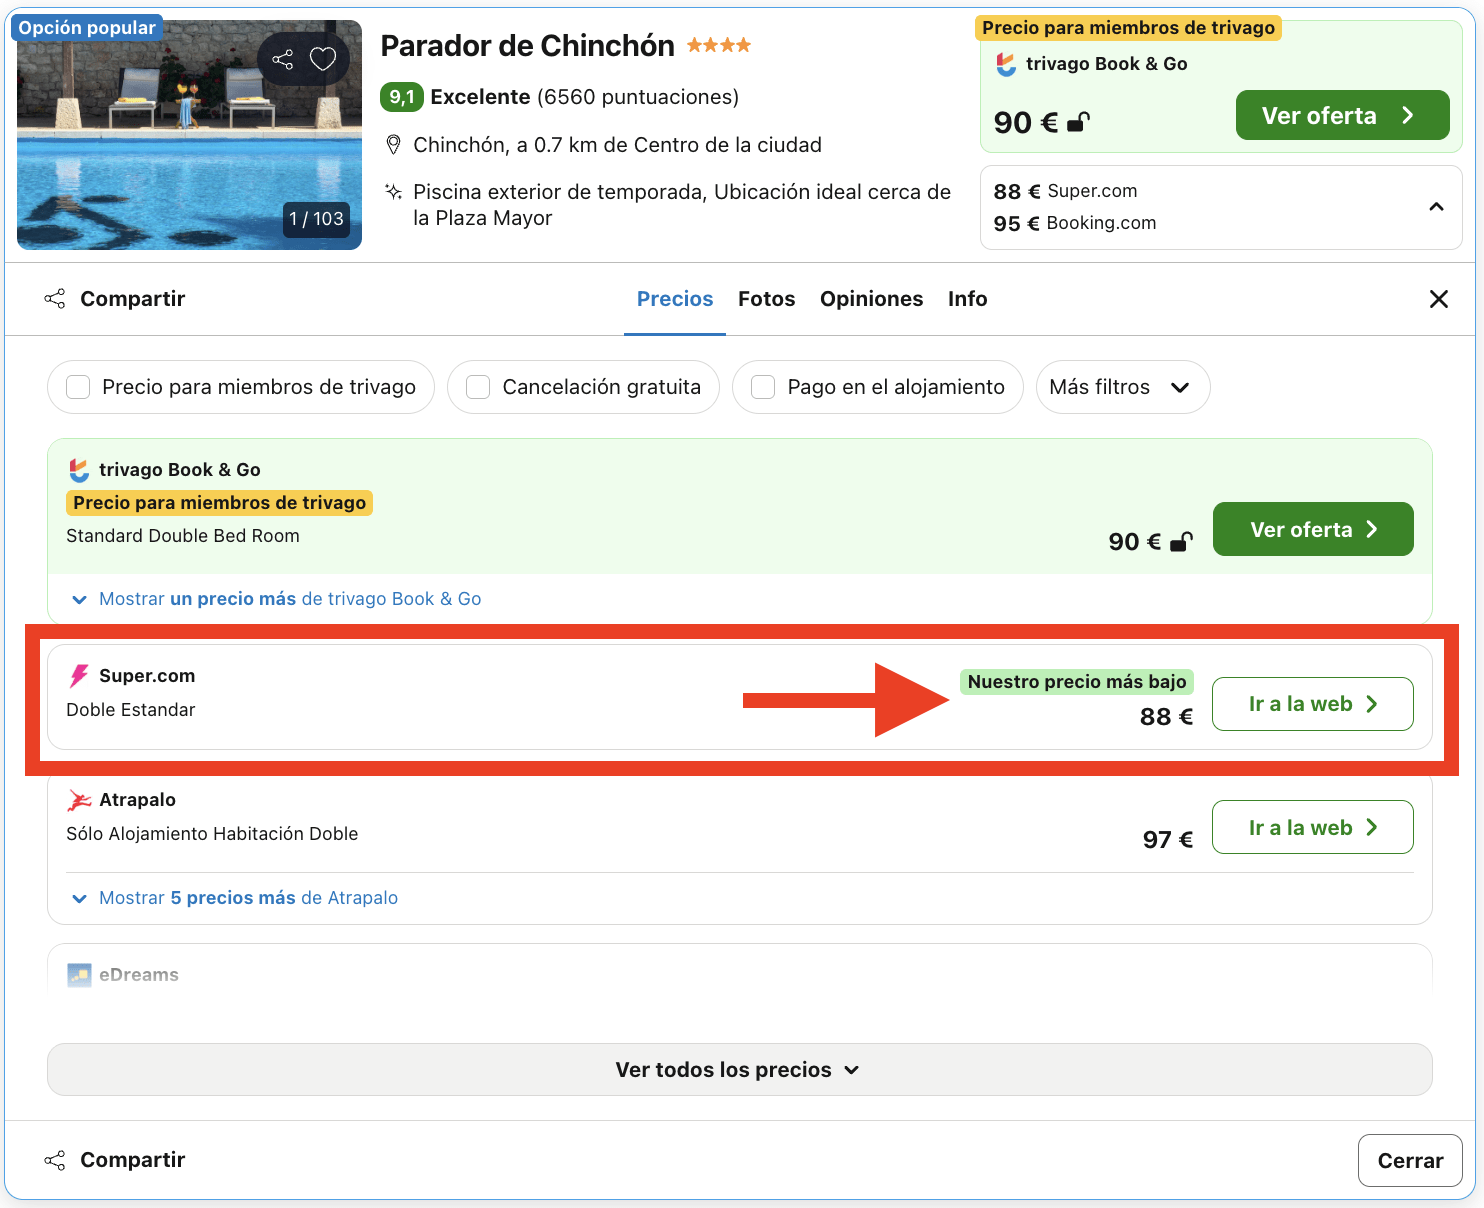
Task: Click the green Ver oferta button
Action: click(x=1342, y=114)
